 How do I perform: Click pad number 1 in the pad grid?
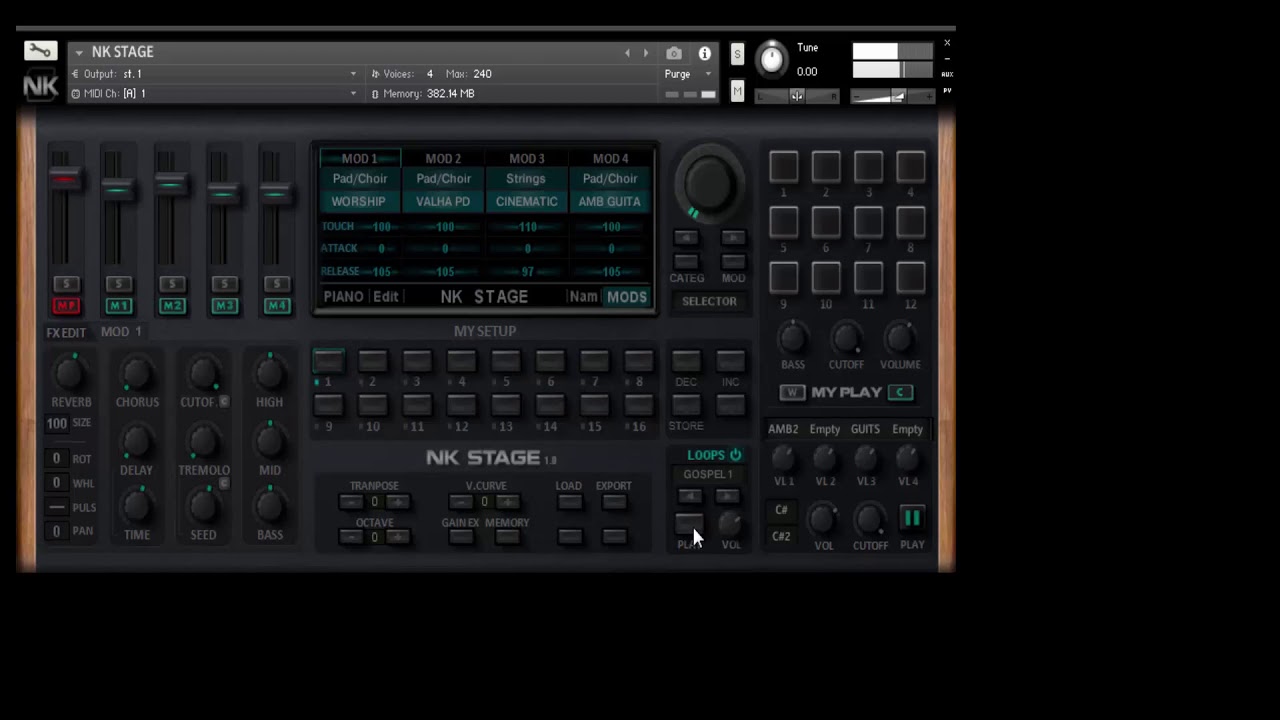(x=783, y=167)
